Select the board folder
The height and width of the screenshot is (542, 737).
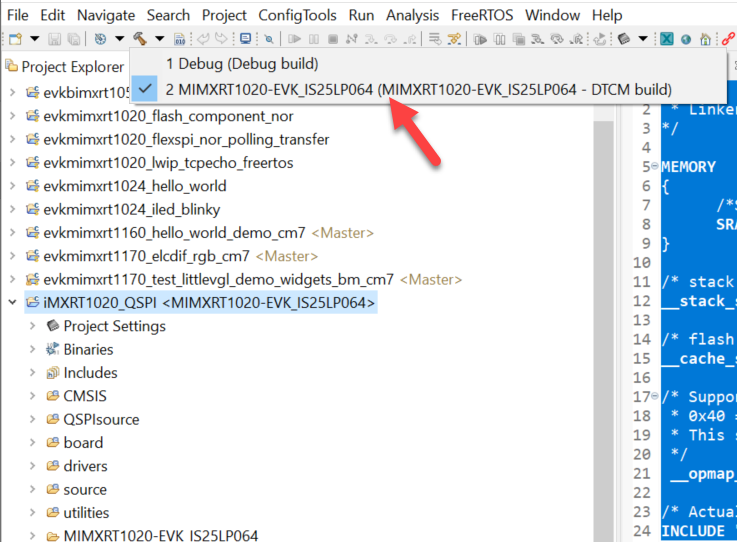point(83,442)
